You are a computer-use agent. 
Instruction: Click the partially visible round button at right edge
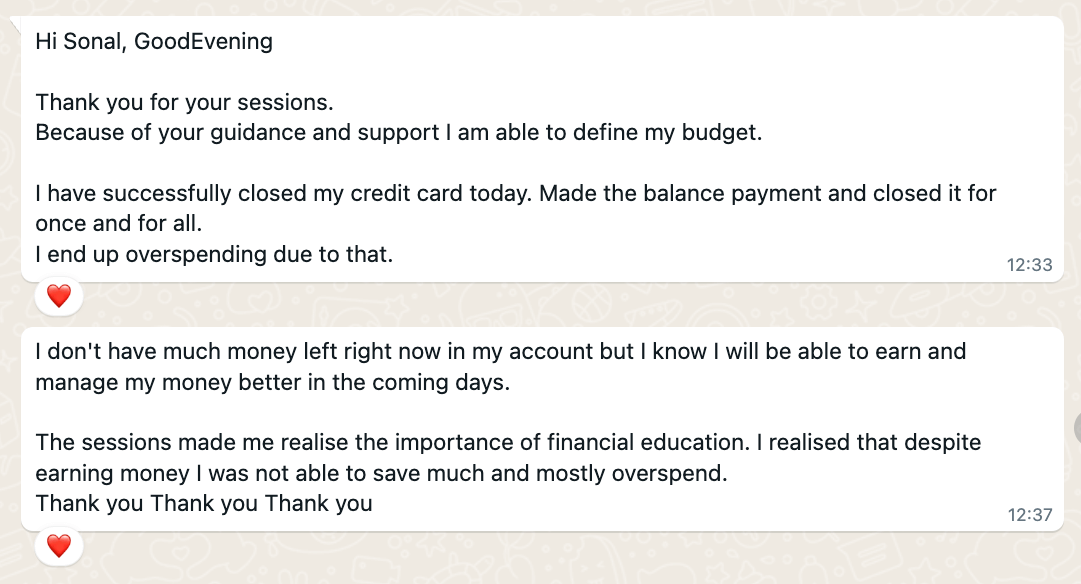click(1077, 428)
